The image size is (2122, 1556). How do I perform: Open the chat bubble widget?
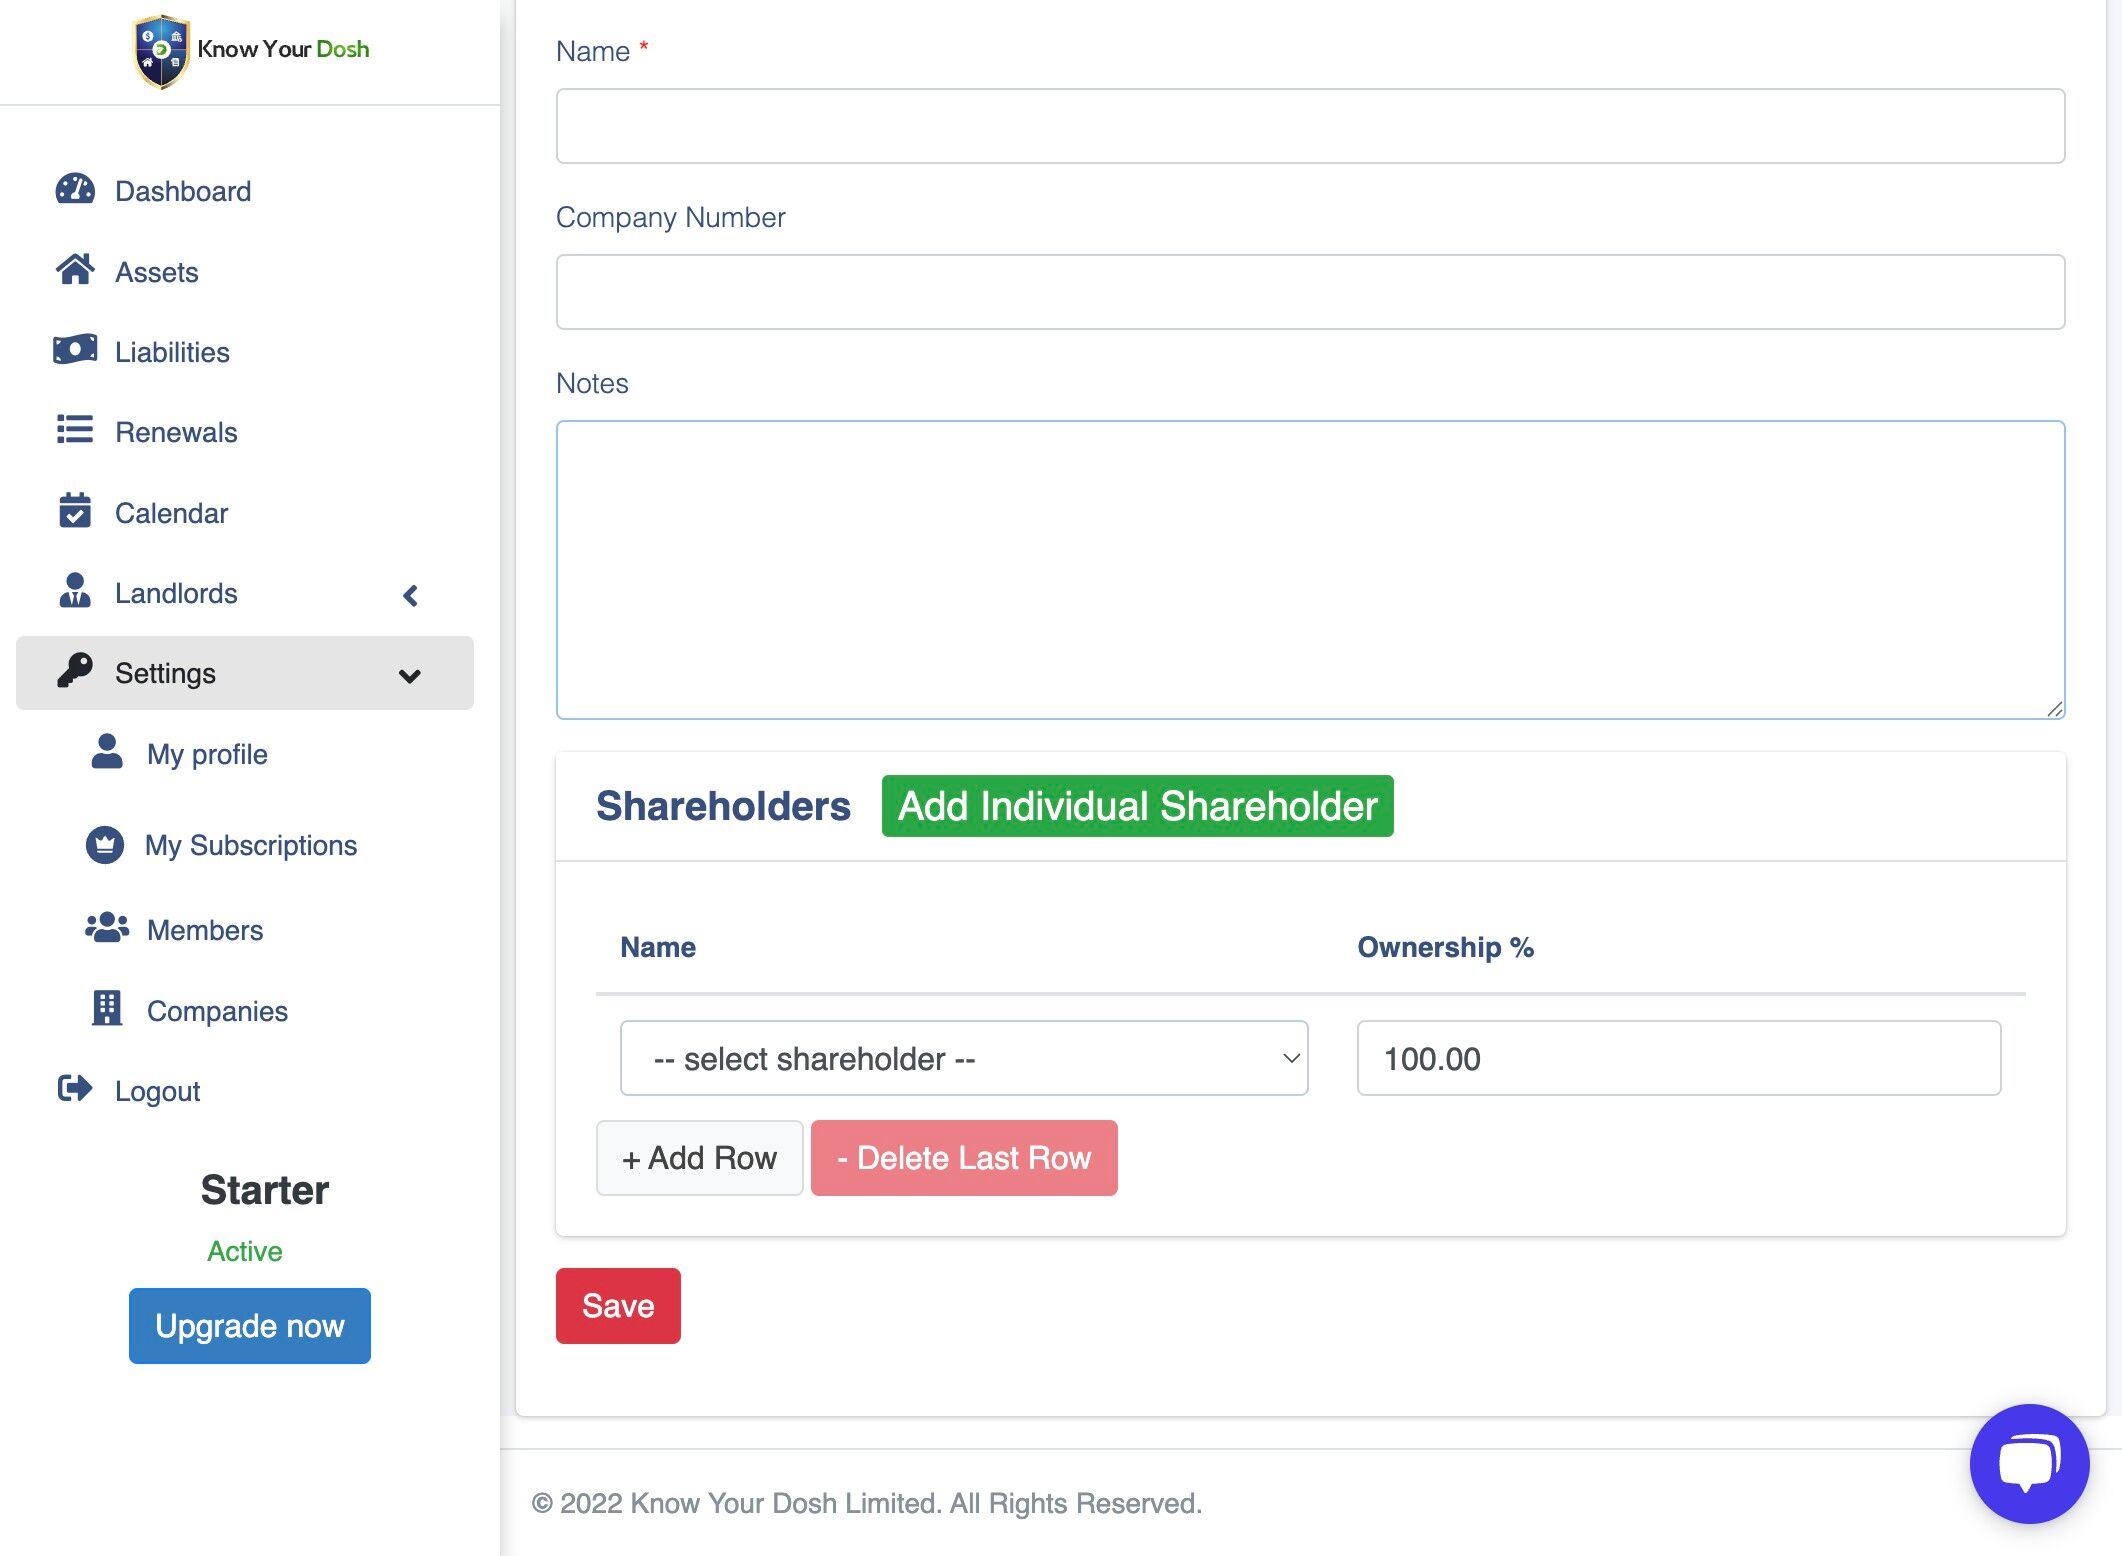coord(2028,1463)
